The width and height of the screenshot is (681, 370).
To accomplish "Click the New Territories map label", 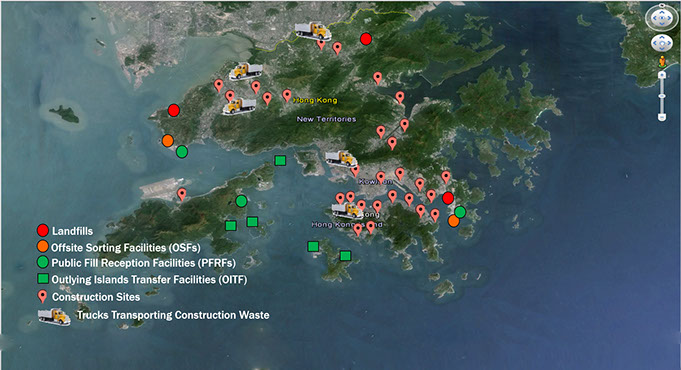I will pos(326,119).
